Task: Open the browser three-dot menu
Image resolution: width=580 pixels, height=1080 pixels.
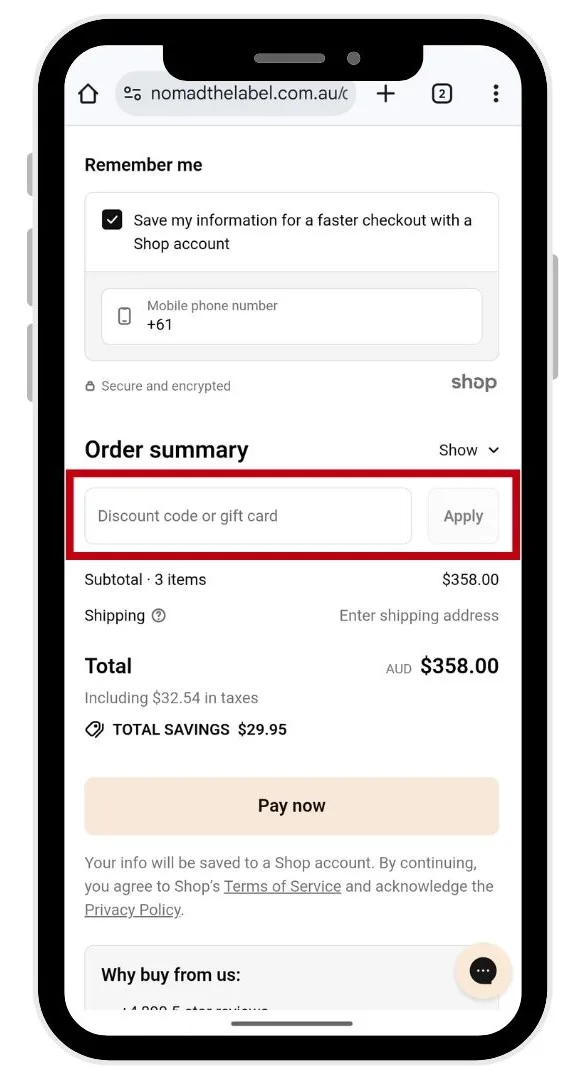Action: pyautogui.click(x=495, y=94)
